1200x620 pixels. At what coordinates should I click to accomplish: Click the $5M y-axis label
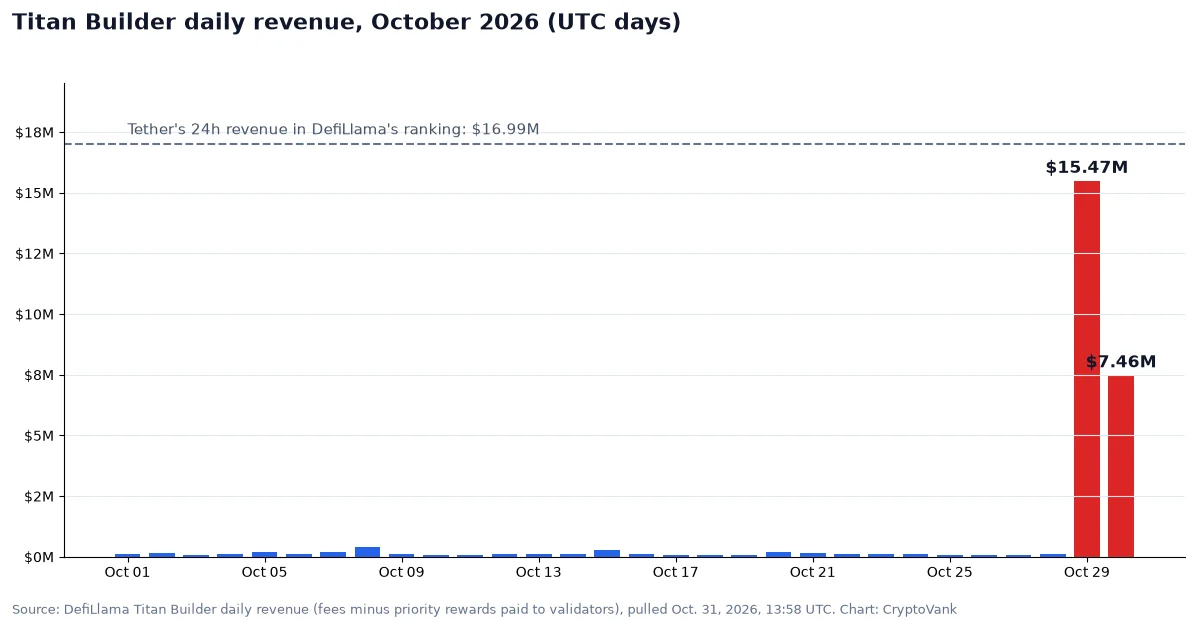point(39,435)
